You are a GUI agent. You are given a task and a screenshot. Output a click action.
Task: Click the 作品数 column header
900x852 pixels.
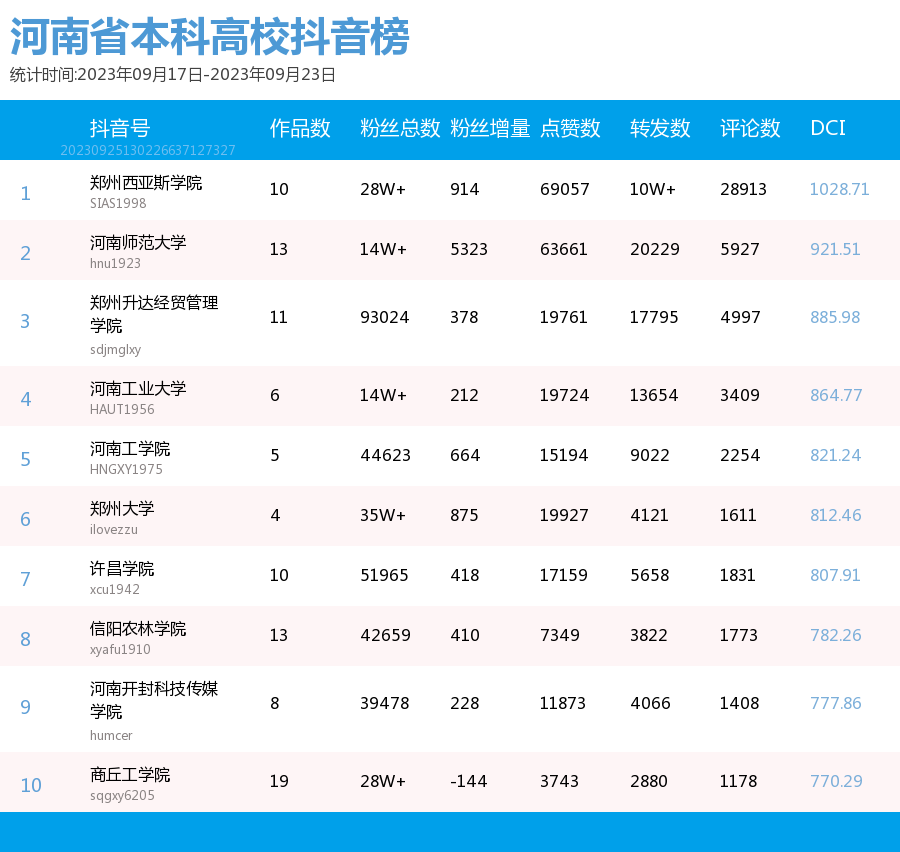click(300, 128)
